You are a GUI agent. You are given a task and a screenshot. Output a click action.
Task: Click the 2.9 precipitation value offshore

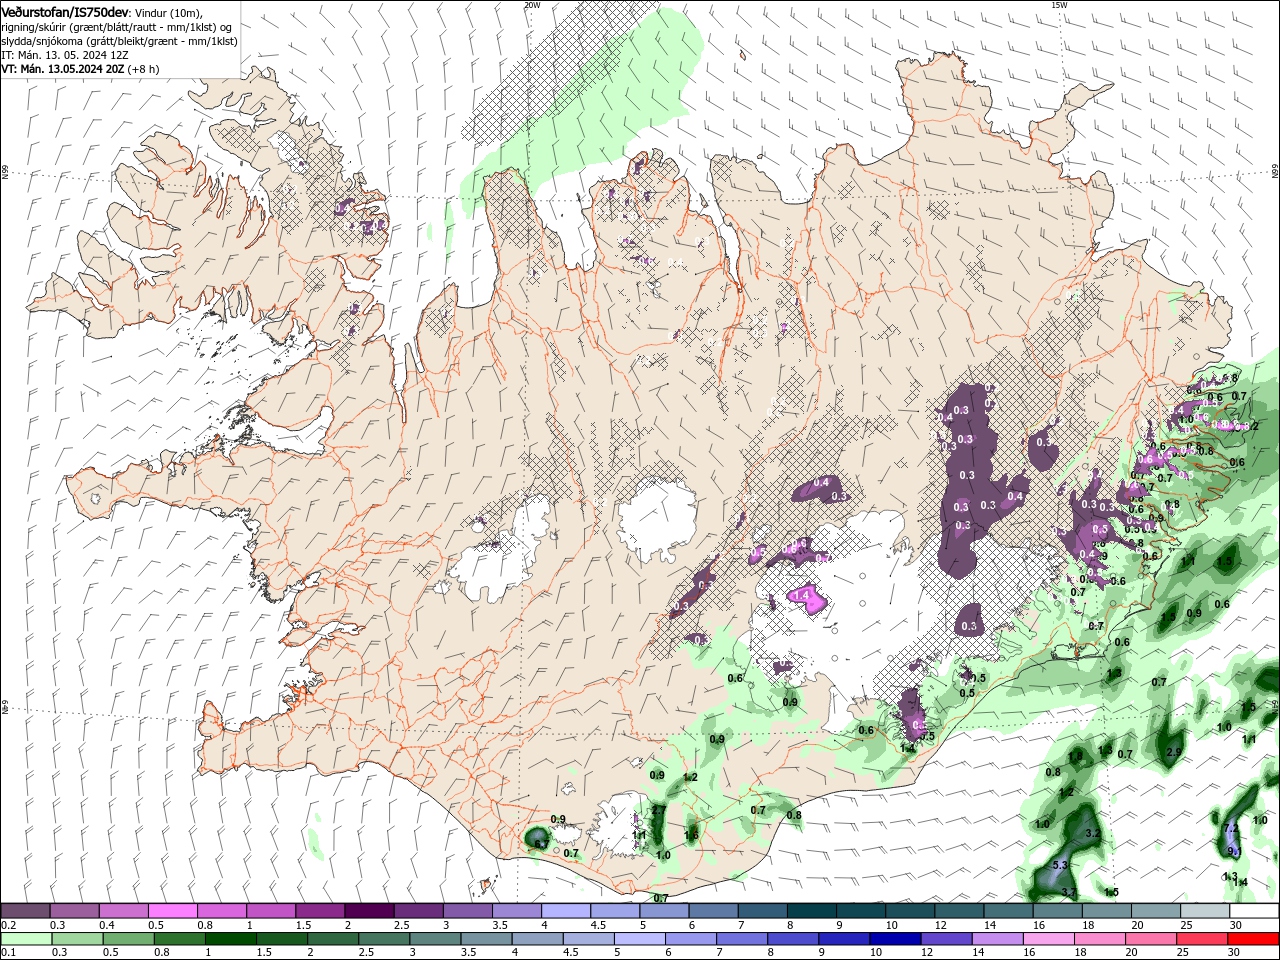click(1174, 752)
